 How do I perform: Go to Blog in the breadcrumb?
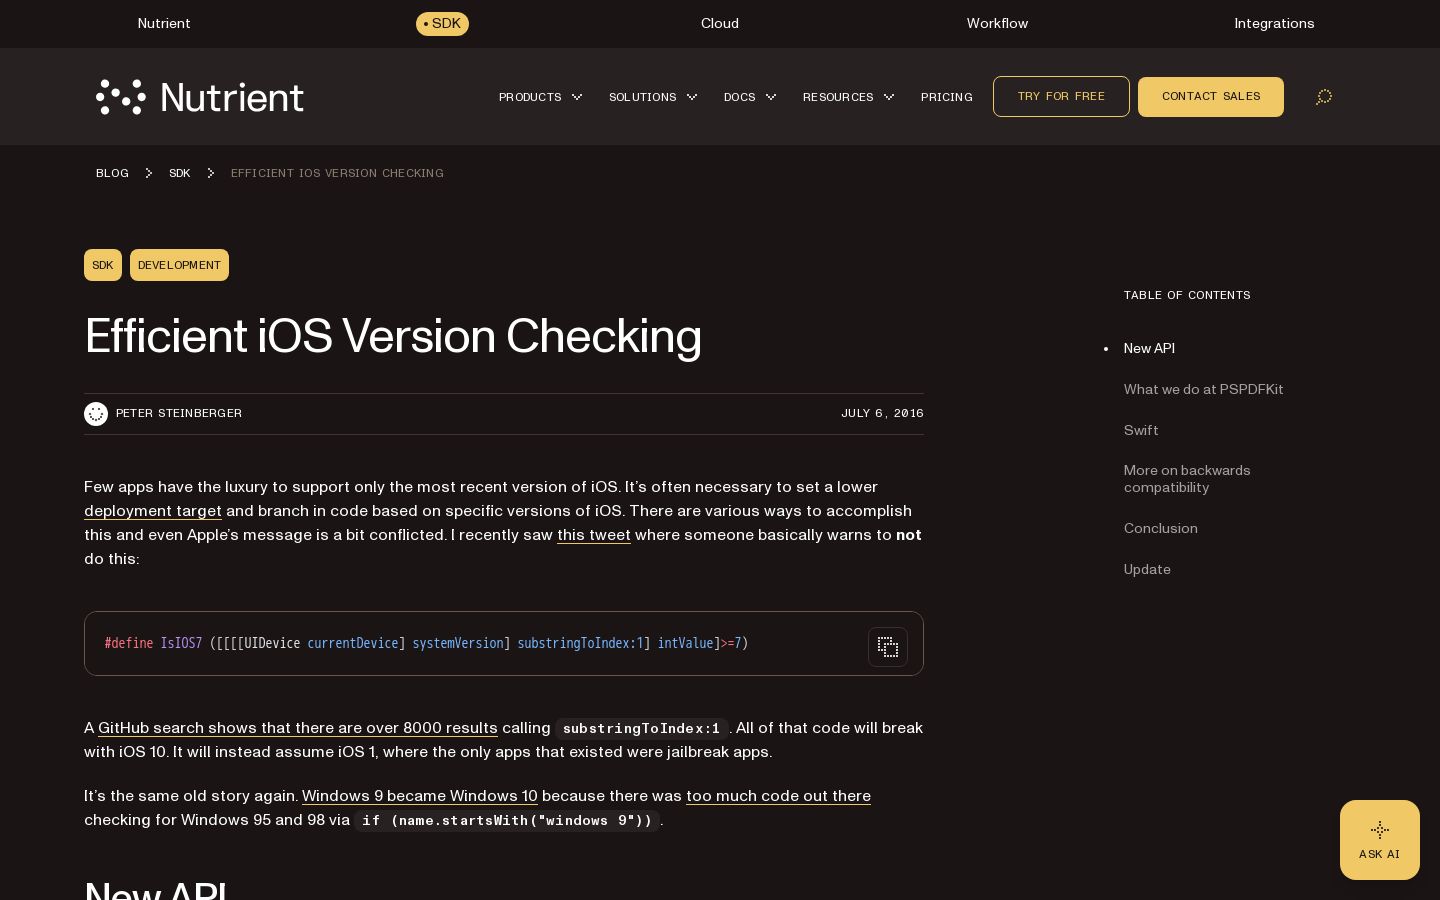[112, 173]
